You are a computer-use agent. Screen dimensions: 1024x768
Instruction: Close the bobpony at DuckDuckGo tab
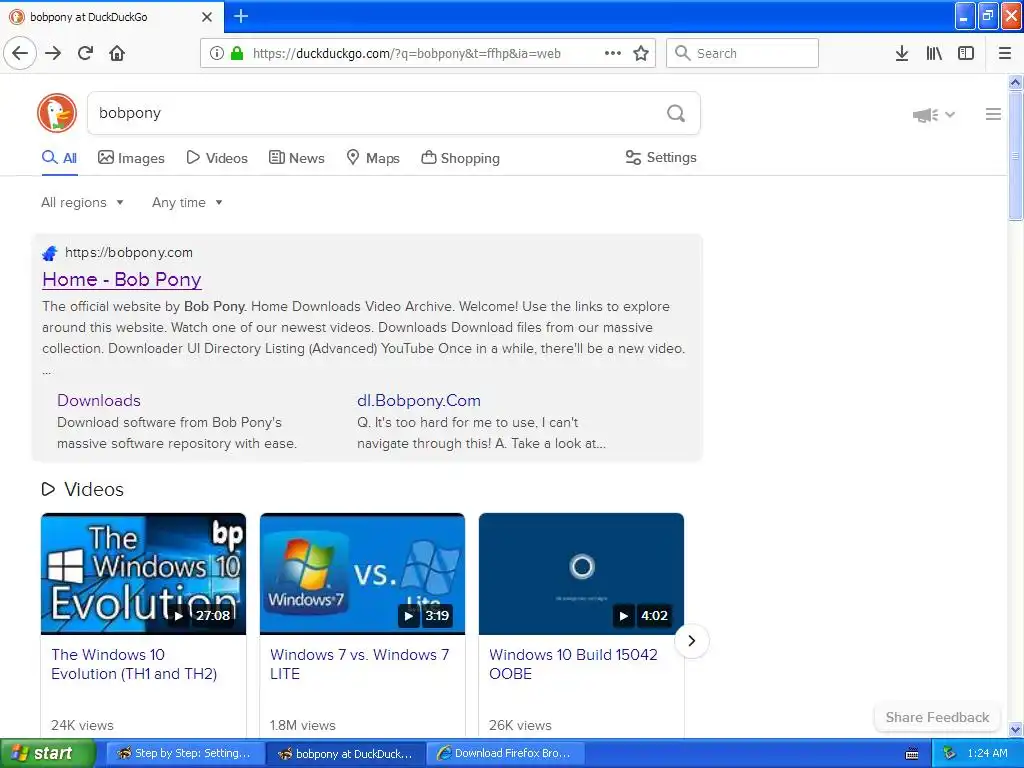207,17
